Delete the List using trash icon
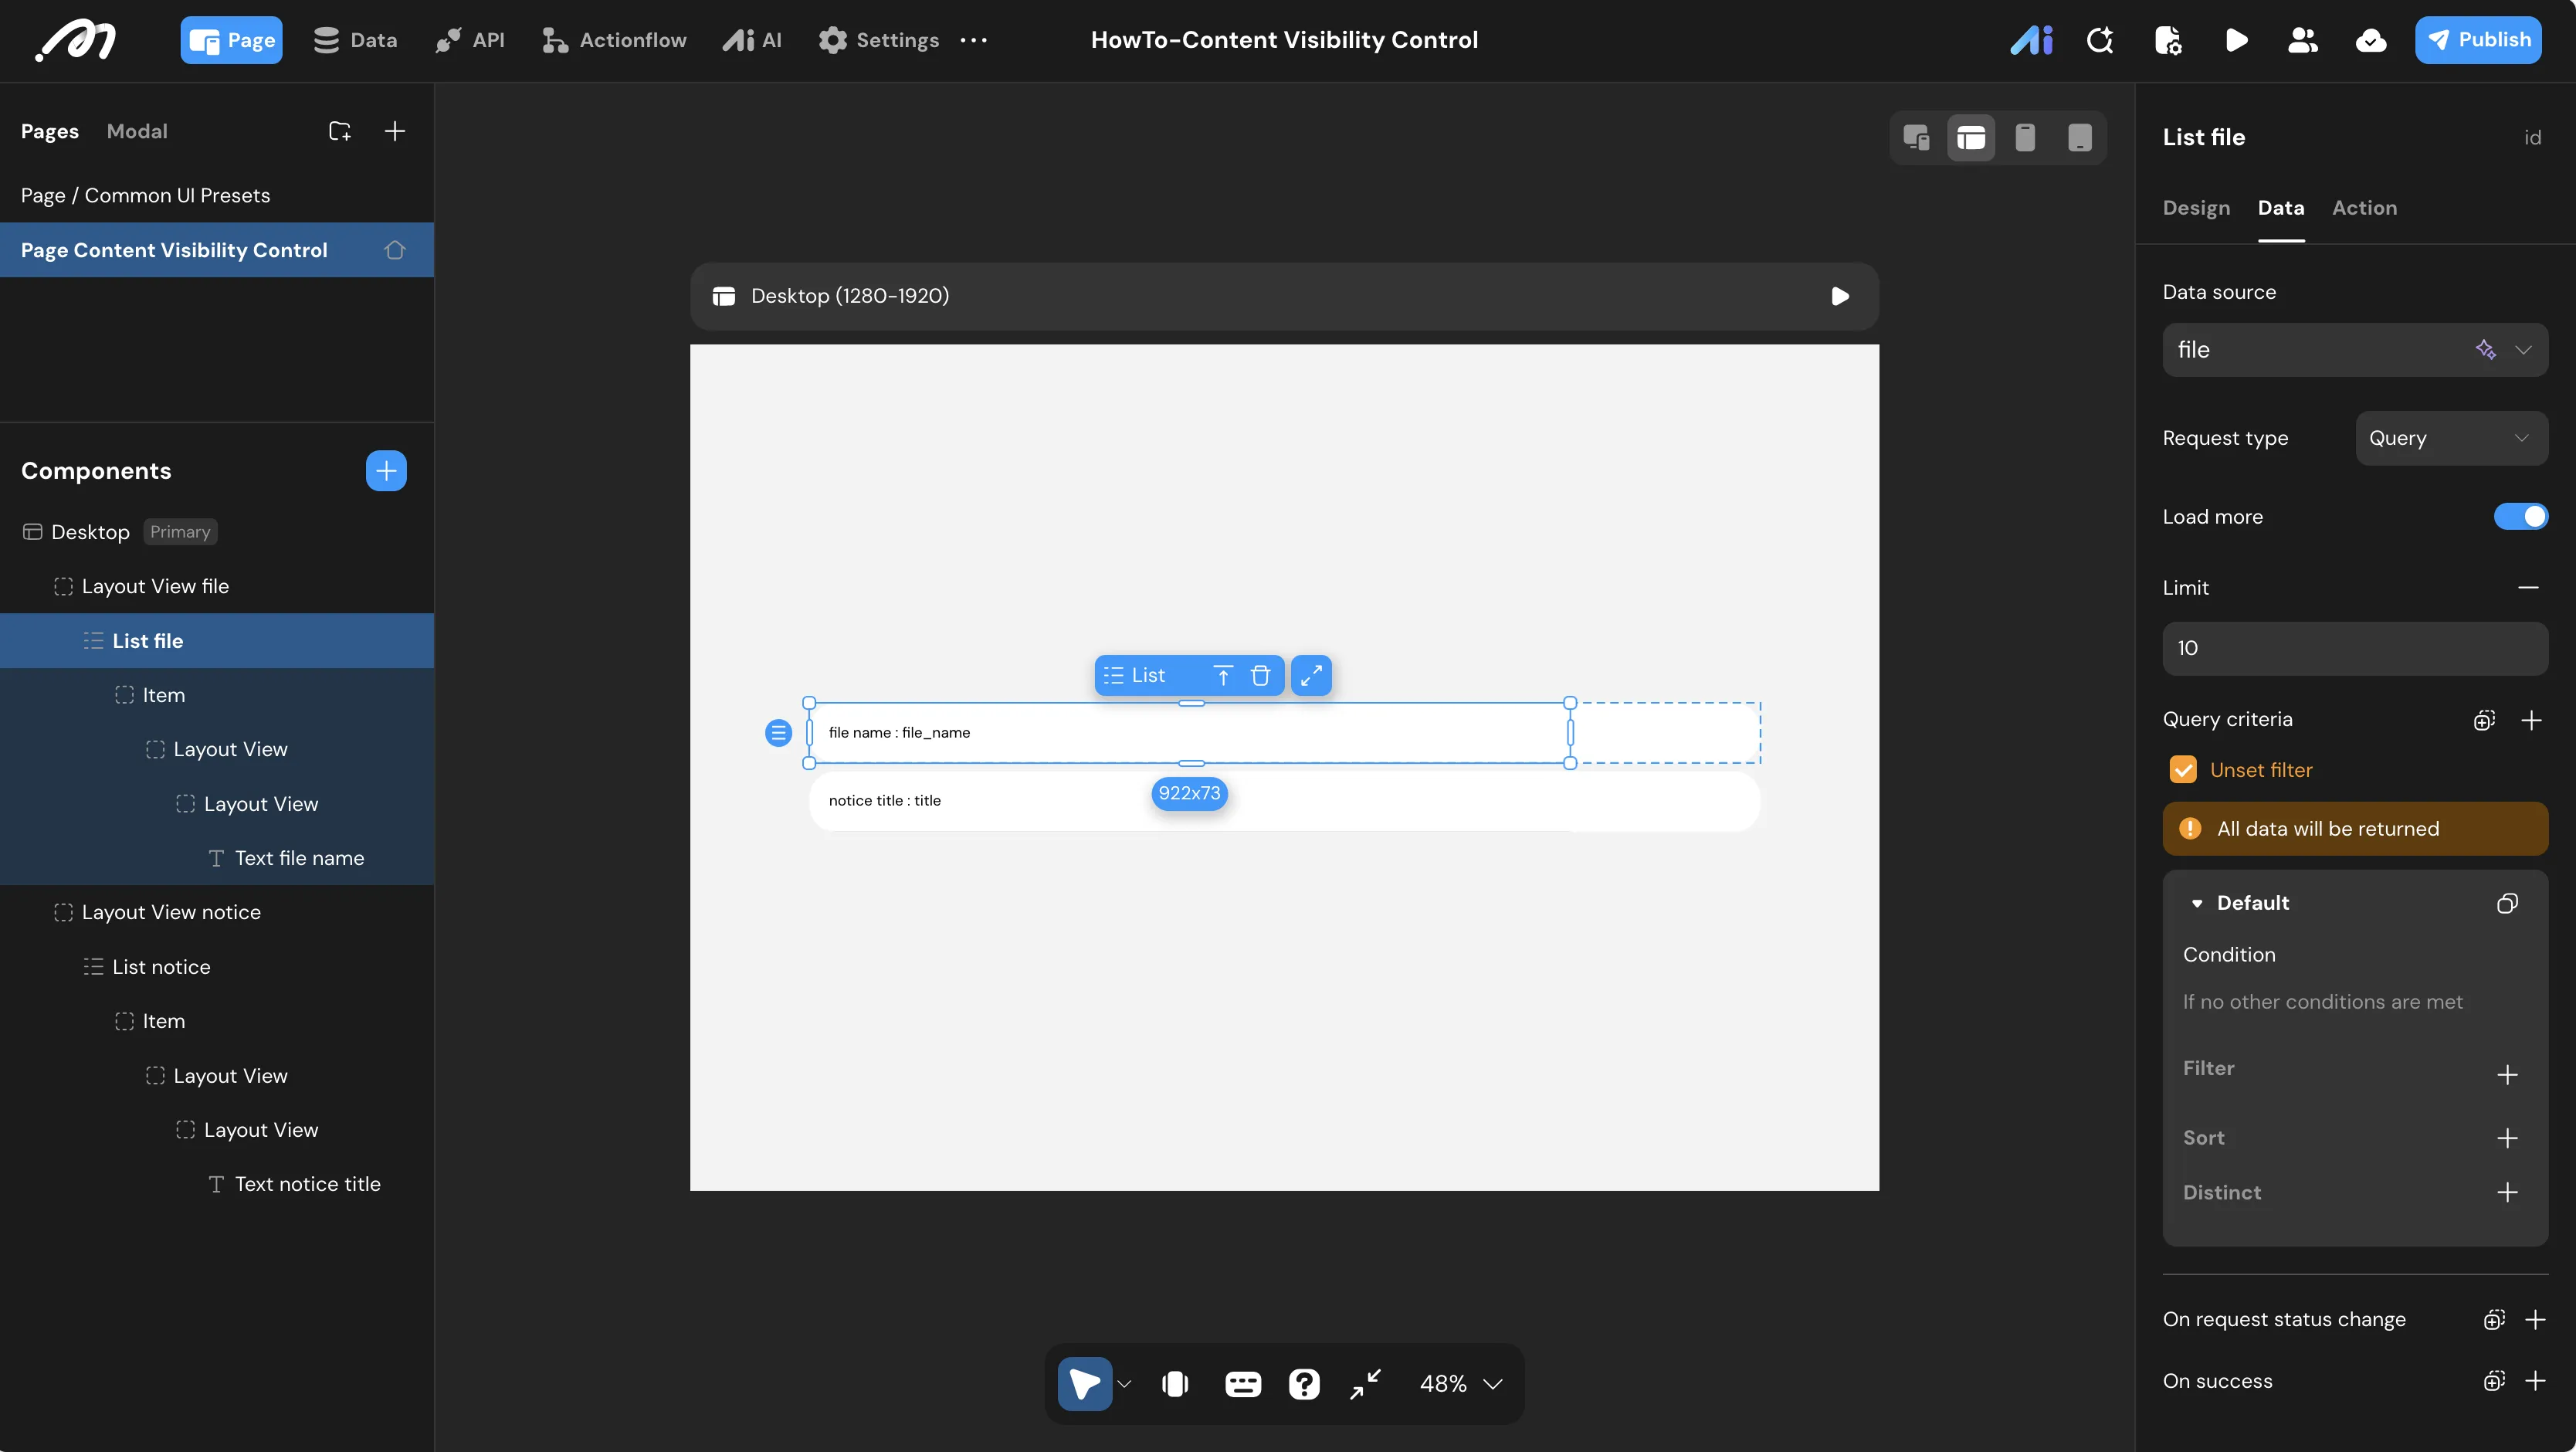The height and width of the screenshot is (1452, 2576). [1260, 676]
